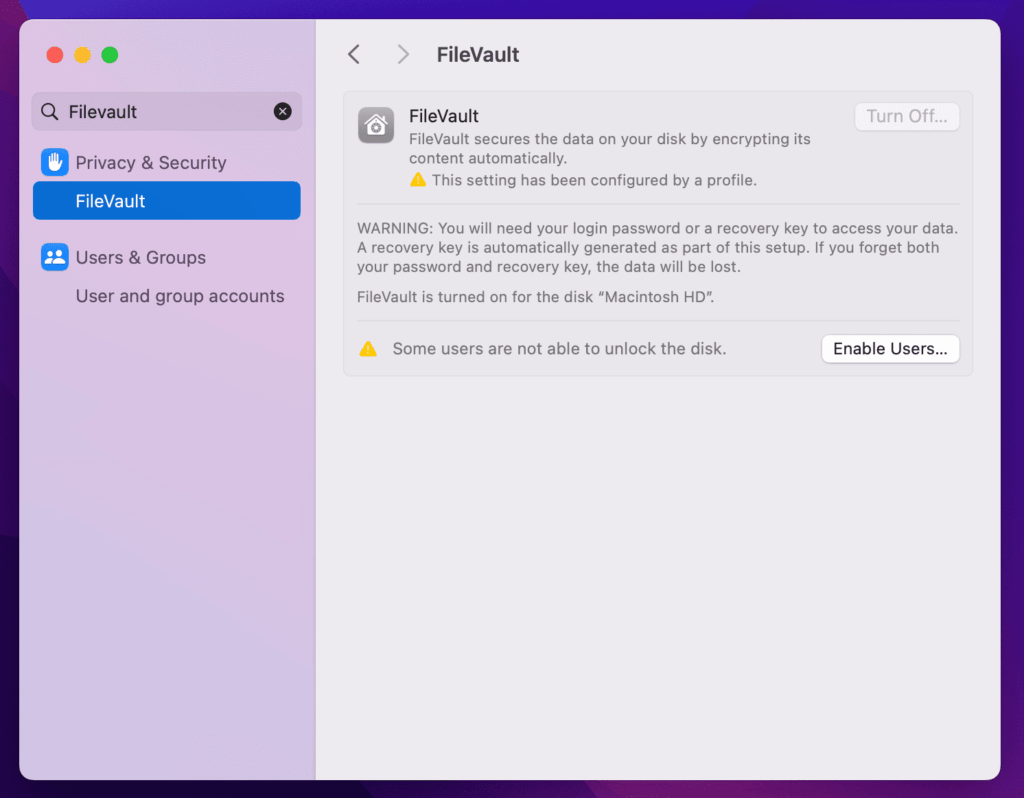Open User and group accounts settings
1024x798 pixels.
180,296
